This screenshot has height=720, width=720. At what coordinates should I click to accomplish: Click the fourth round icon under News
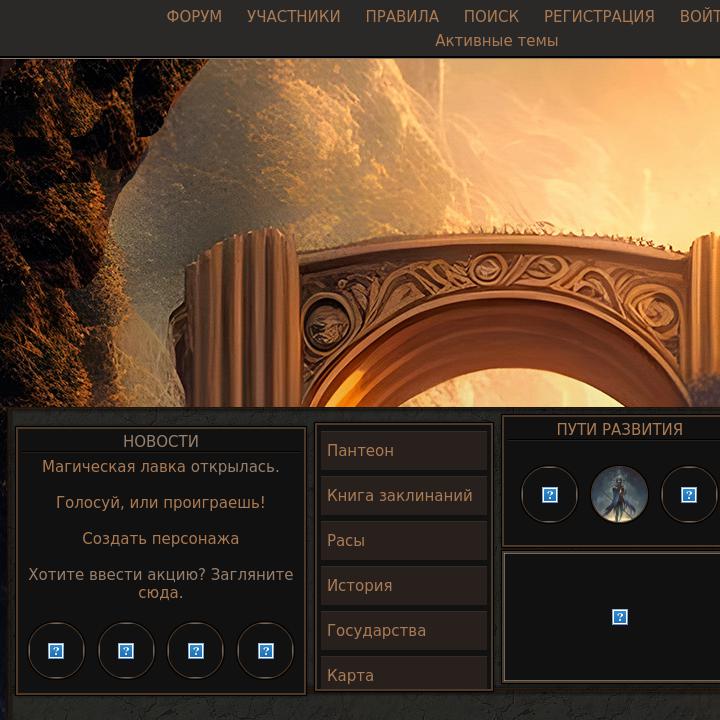click(x=266, y=651)
